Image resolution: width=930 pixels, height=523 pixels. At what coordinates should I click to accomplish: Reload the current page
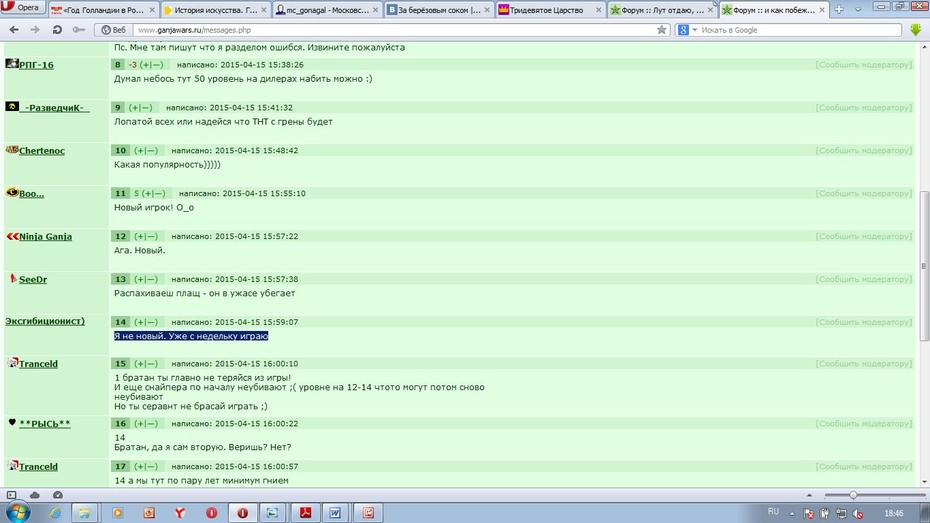click(x=57, y=30)
